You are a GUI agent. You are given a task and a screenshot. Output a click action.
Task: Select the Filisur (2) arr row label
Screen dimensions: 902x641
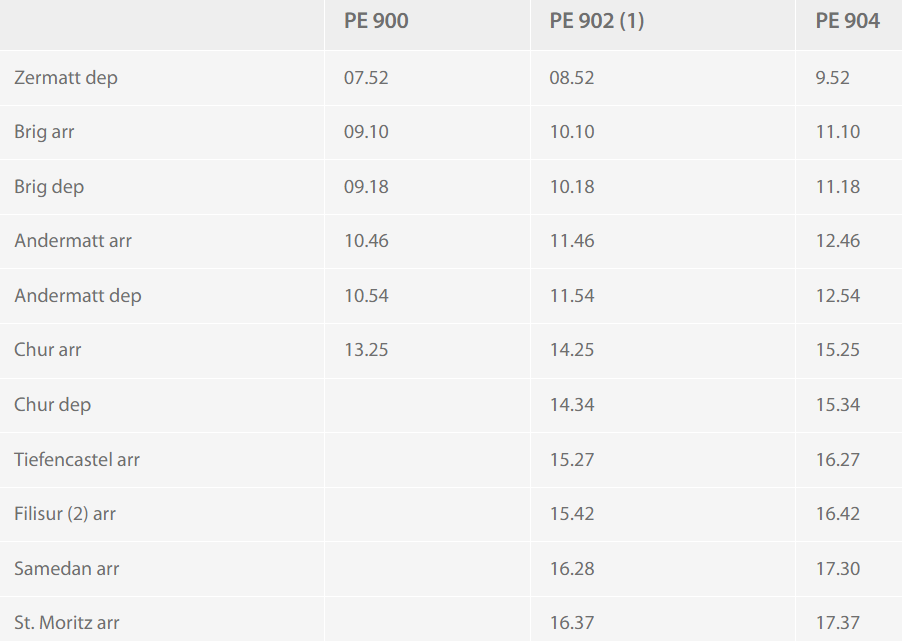[65, 514]
